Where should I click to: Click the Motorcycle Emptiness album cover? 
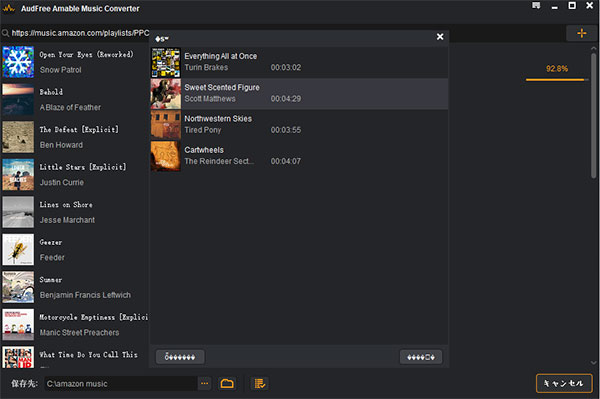pos(18,324)
